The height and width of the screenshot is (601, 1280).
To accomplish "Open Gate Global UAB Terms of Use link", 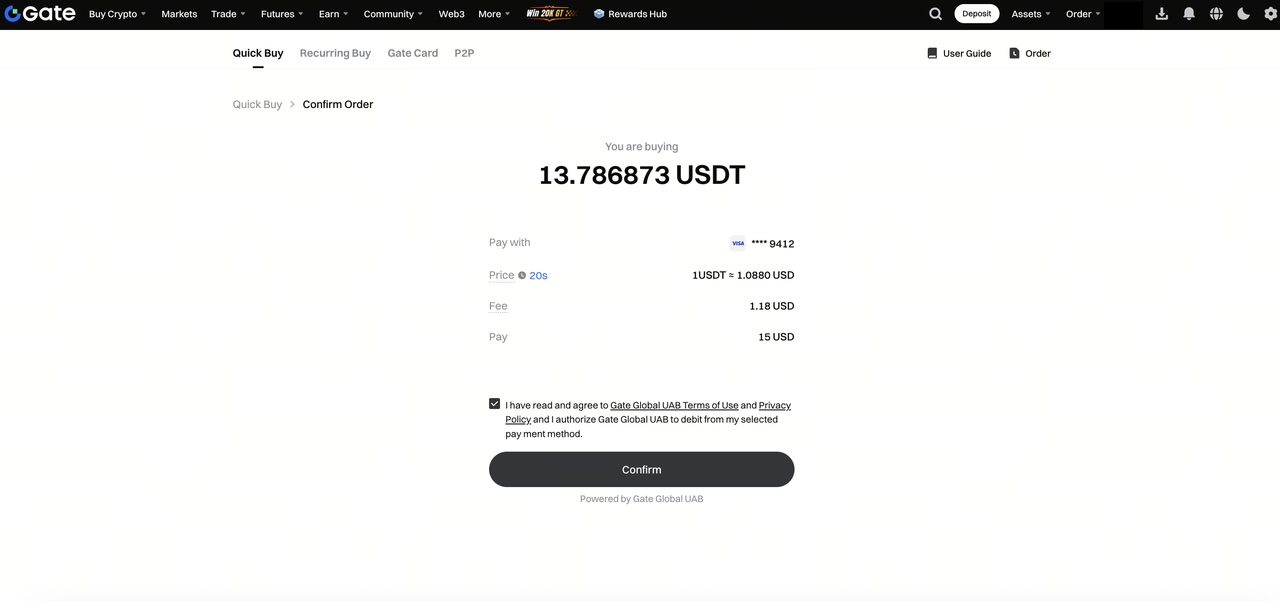I will pyautogui.click(x=674, y=405).
